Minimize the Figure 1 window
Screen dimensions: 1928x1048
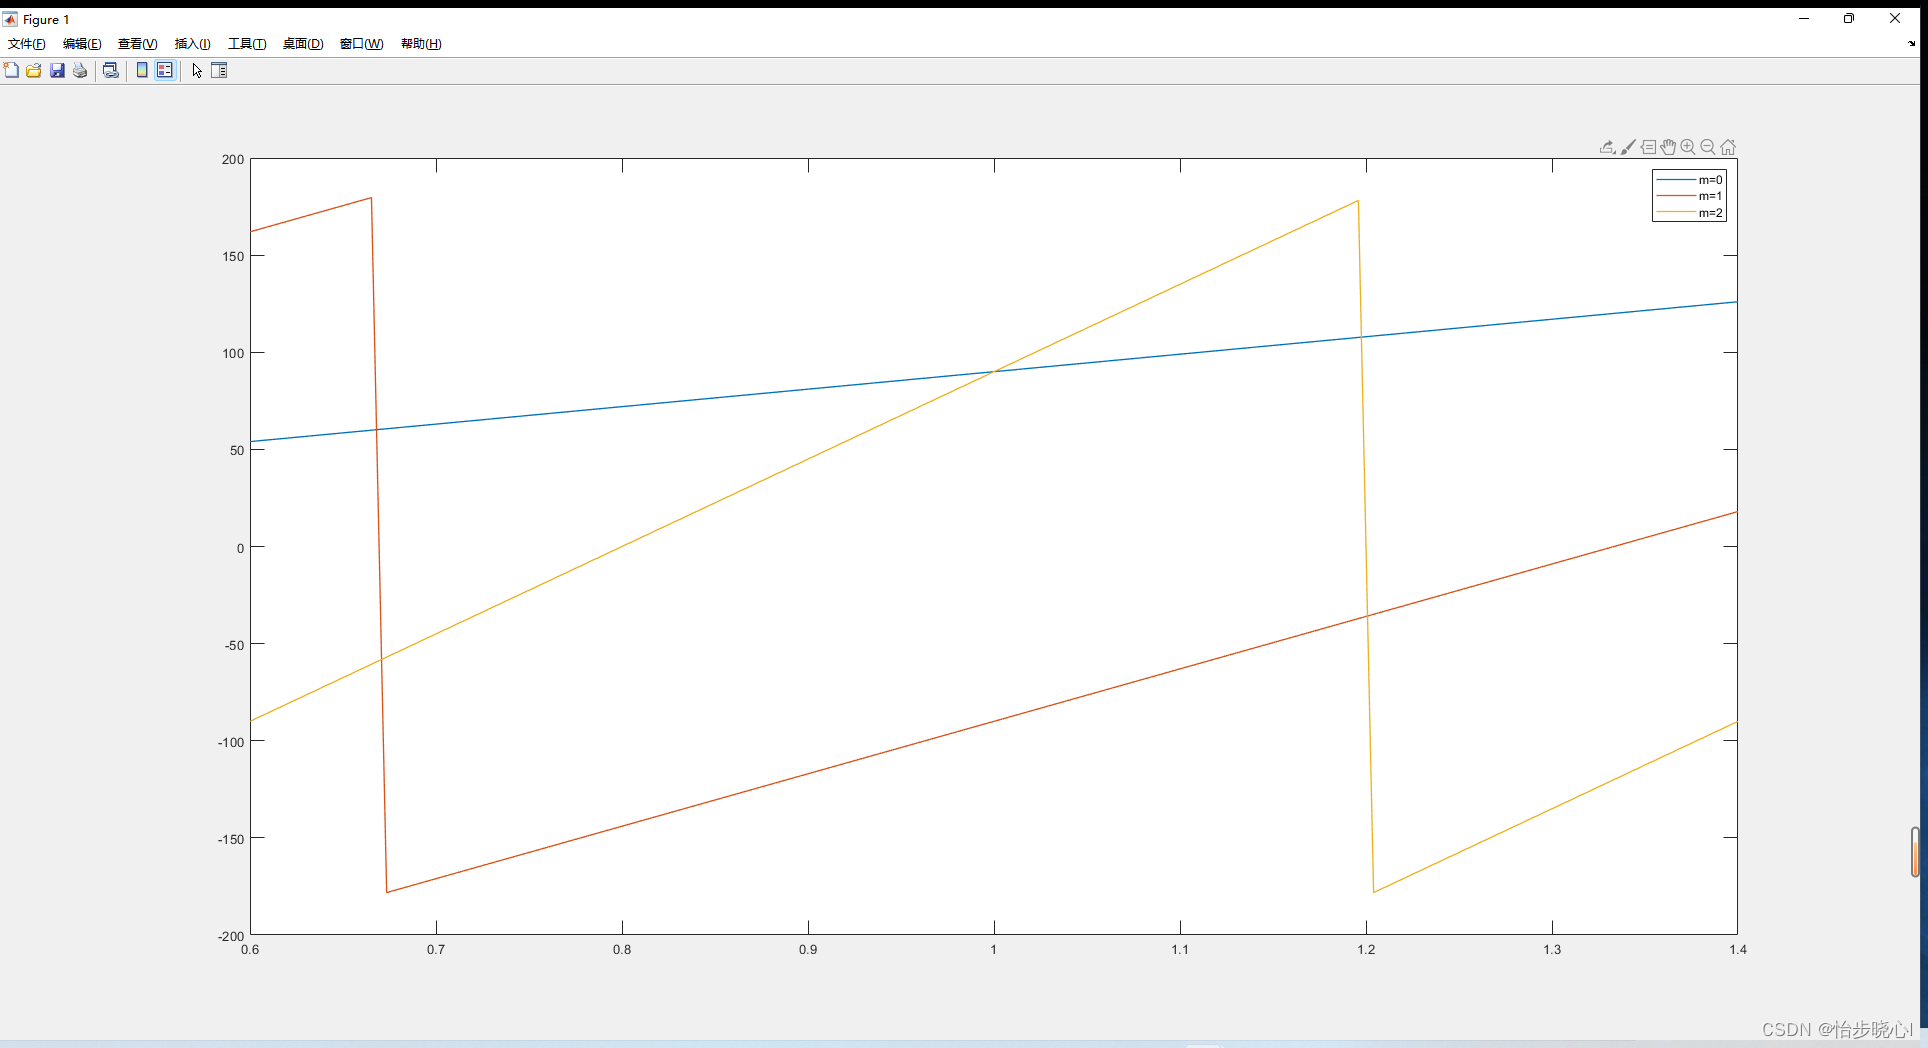click(x=1804, y=18)
